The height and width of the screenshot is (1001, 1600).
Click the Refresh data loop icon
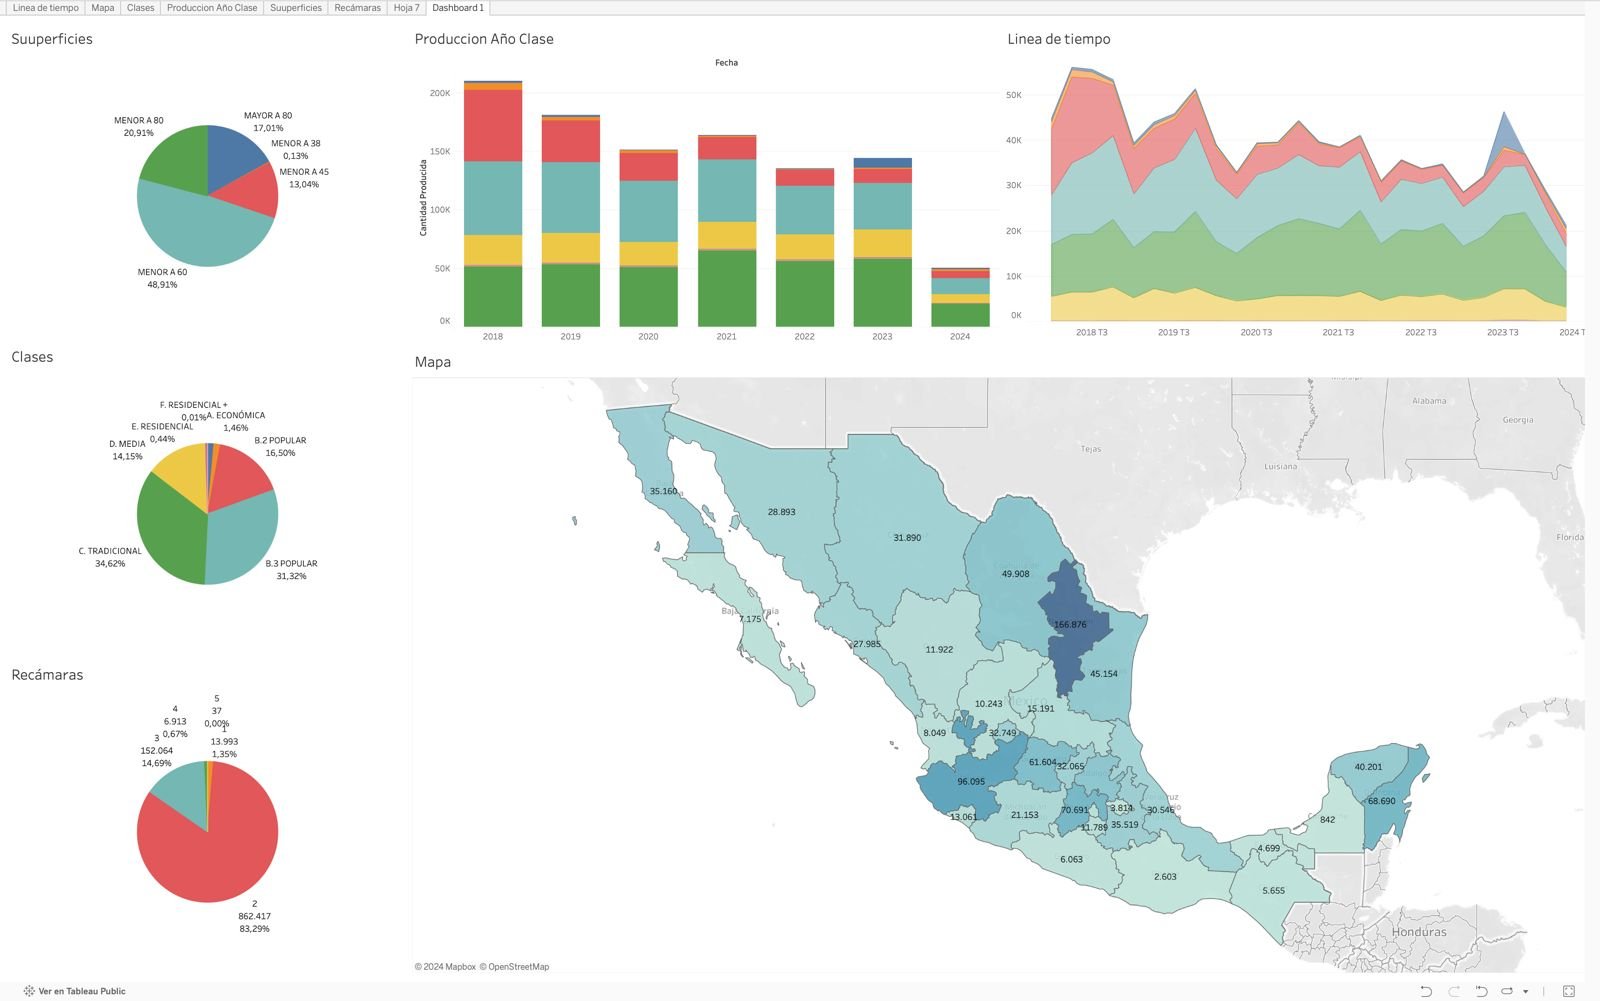coord(1507,991)
